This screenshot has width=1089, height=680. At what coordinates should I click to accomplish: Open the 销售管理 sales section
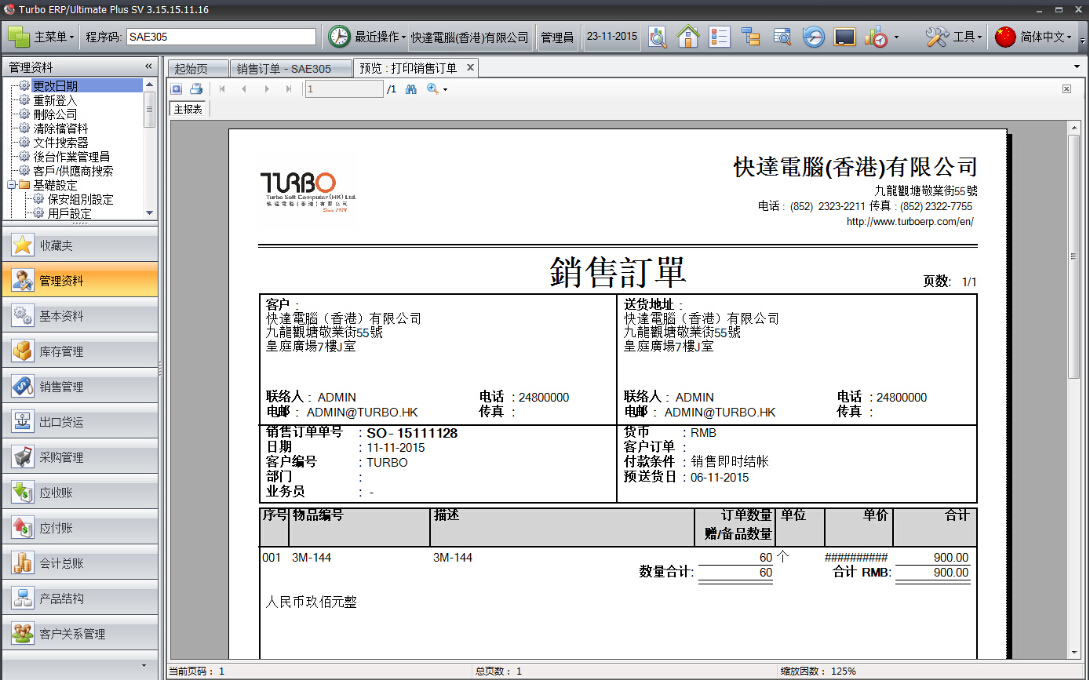coord(80,386)
